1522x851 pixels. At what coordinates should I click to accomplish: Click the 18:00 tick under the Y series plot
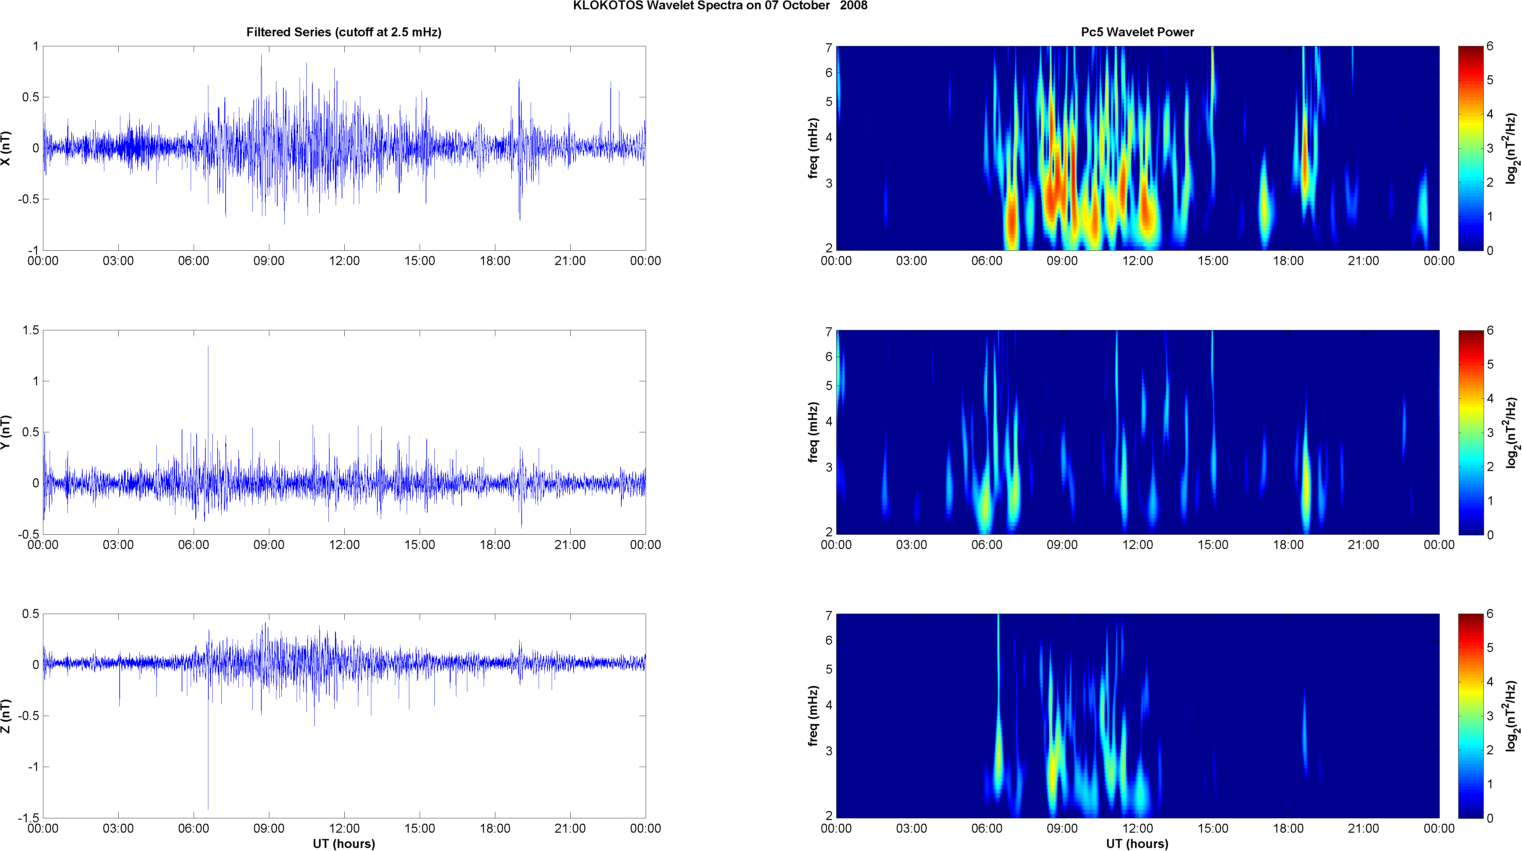pyautogui.click(x=495, y=545)
